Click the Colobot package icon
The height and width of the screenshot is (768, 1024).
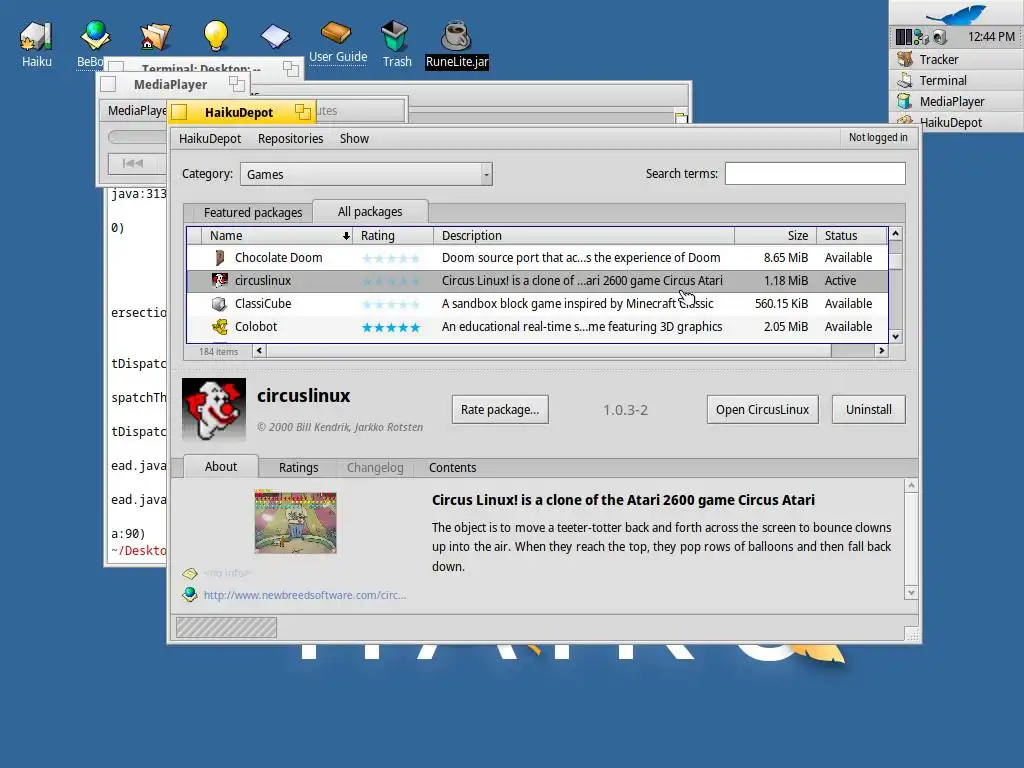(219, 327)
